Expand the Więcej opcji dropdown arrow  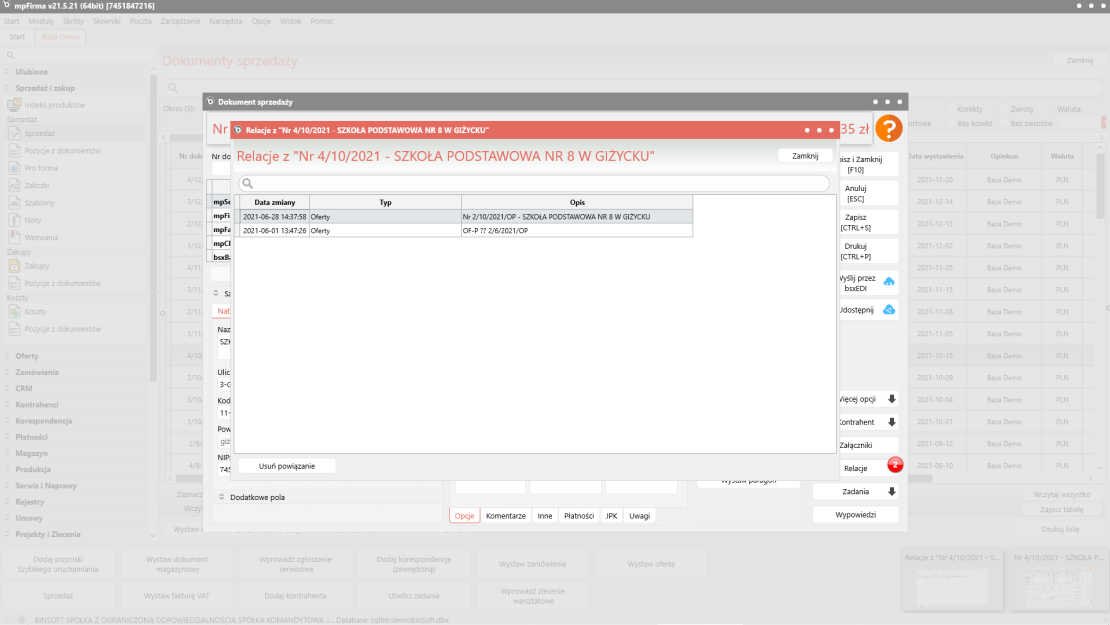pyautogui.click(x=891, y=399)
